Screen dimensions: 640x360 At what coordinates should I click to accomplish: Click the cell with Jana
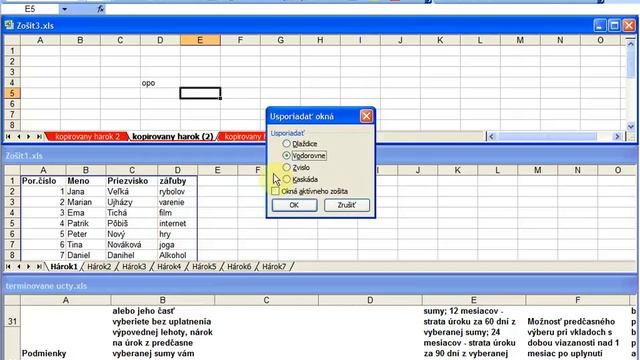coord(86,191)
